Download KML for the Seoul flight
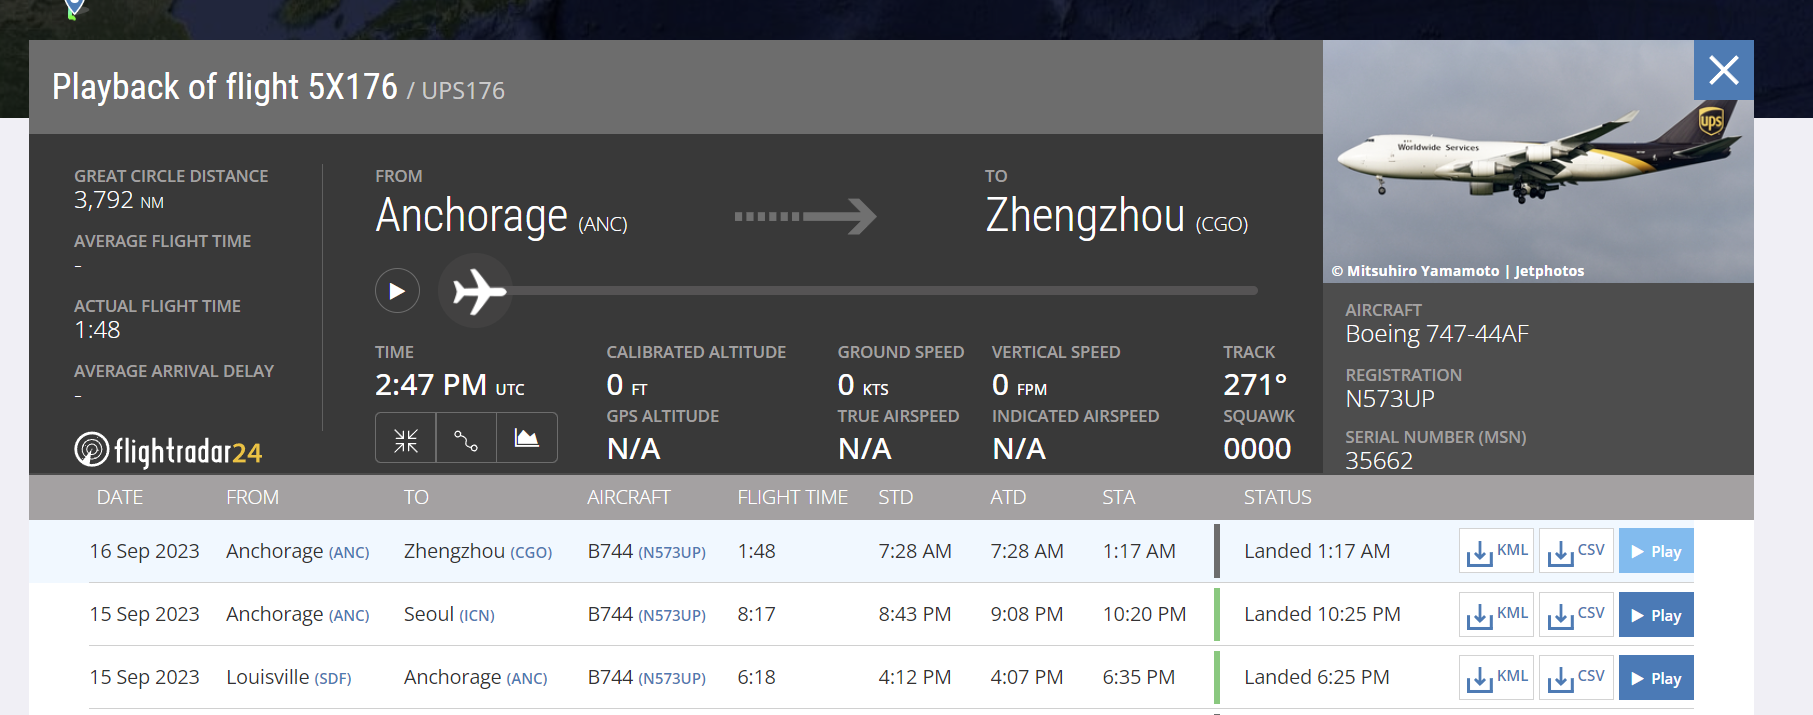This screenshot has height=715, width=1813. pyautogui.click(x=1496, y=614)
